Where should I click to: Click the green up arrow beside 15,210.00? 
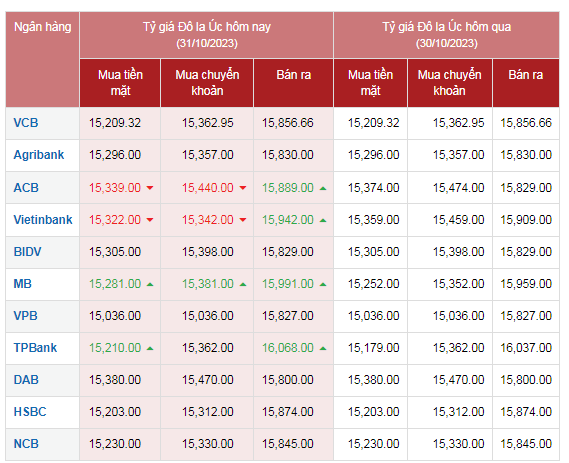(150, 348)
